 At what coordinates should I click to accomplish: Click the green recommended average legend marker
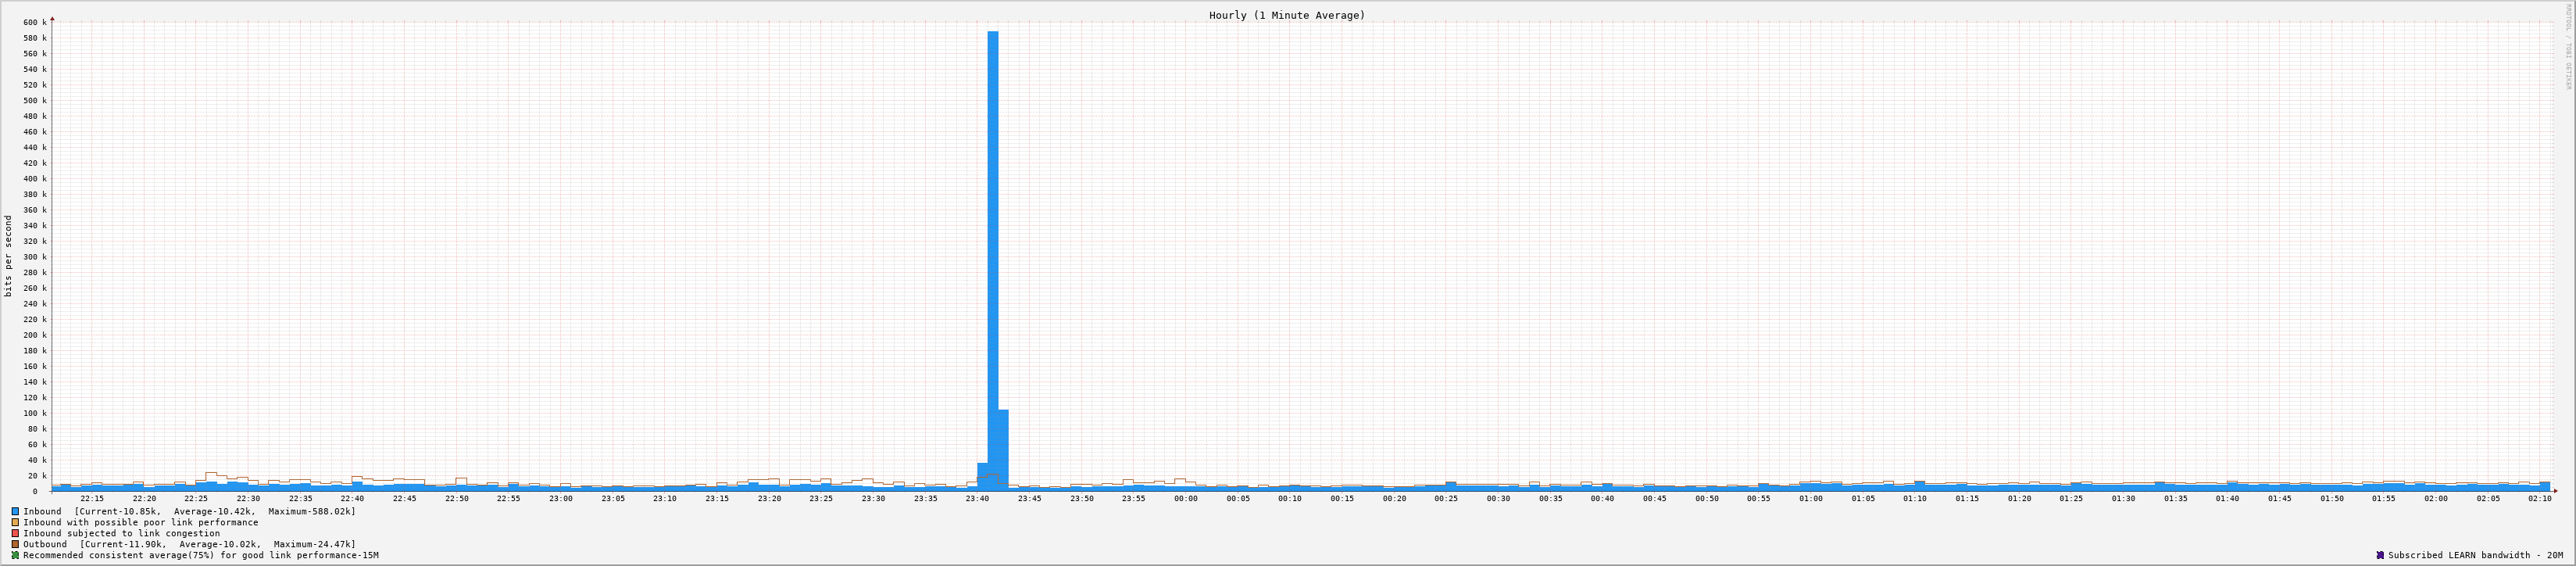tap(15, 555)
